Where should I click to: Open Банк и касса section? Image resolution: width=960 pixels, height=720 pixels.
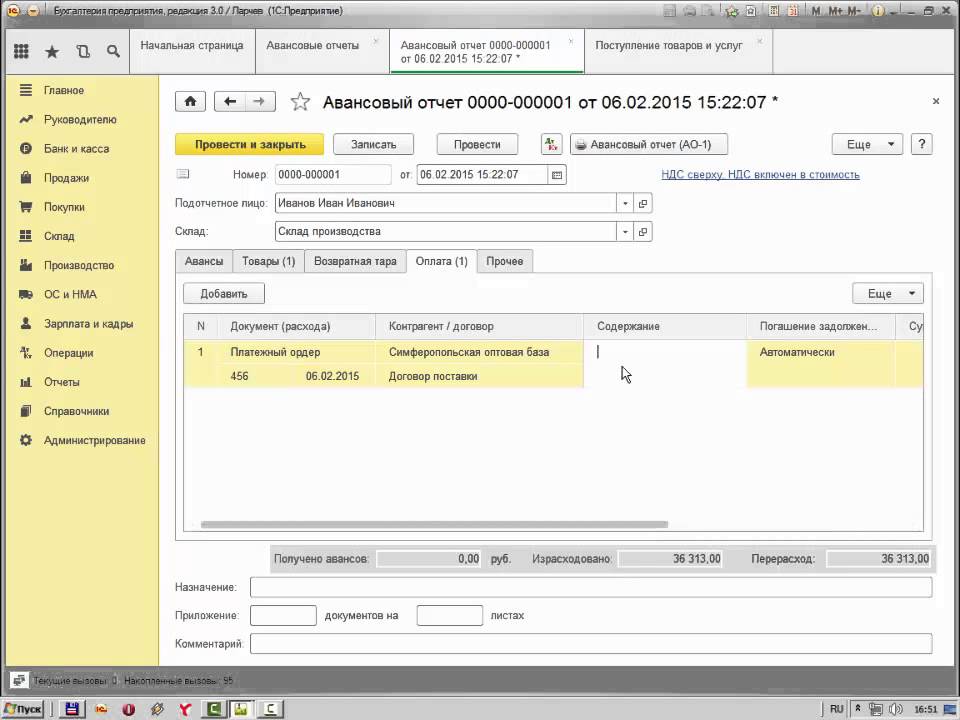[x=76, y=149]
